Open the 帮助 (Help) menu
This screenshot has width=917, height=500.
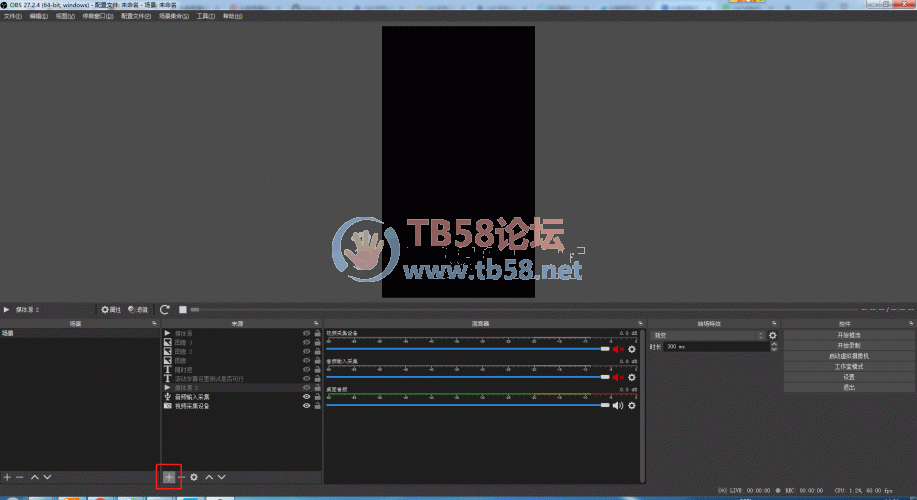[x=232, y=16]
